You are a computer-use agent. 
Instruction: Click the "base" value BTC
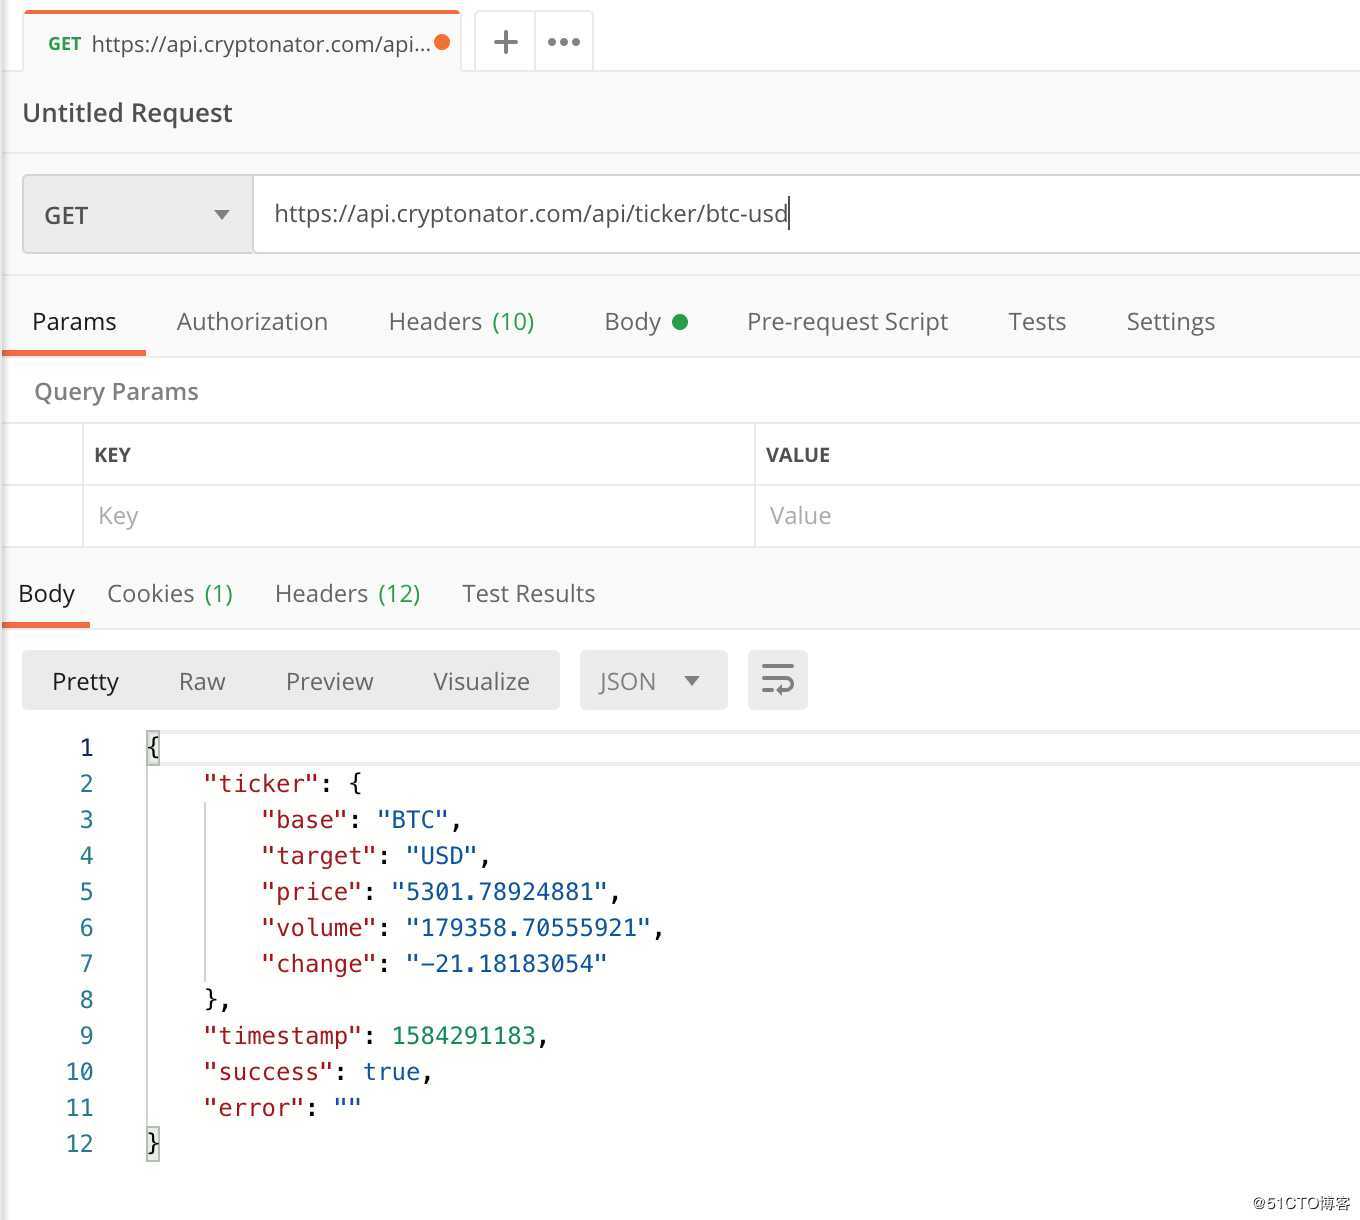tap(412, 820)
